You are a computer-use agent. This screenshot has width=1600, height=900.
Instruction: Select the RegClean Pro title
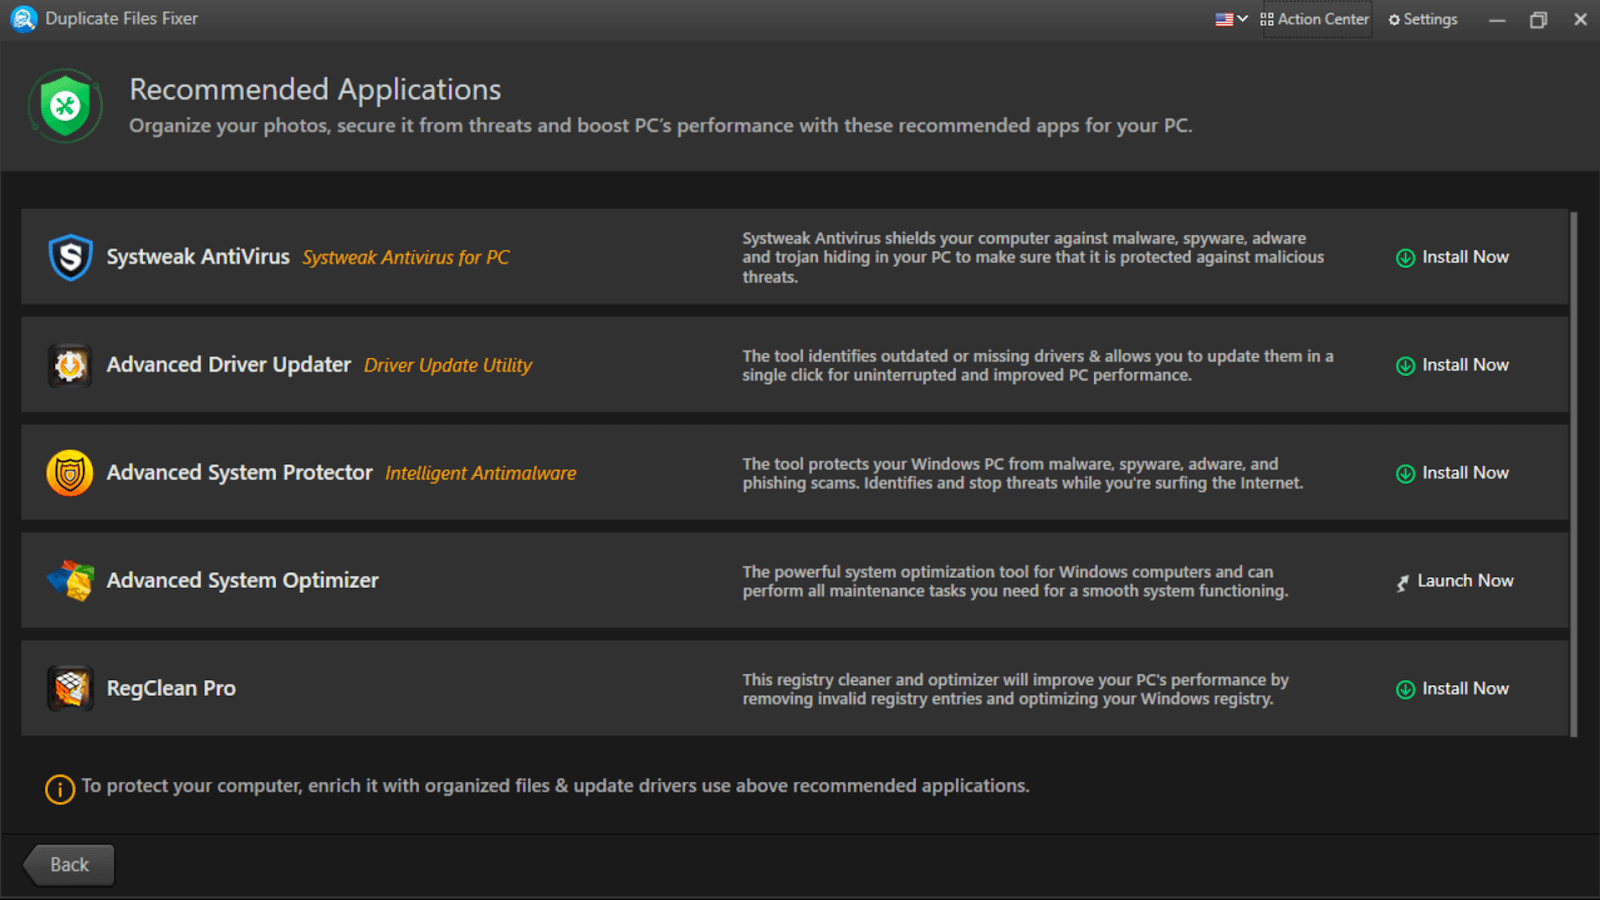(x=171, y=689)
